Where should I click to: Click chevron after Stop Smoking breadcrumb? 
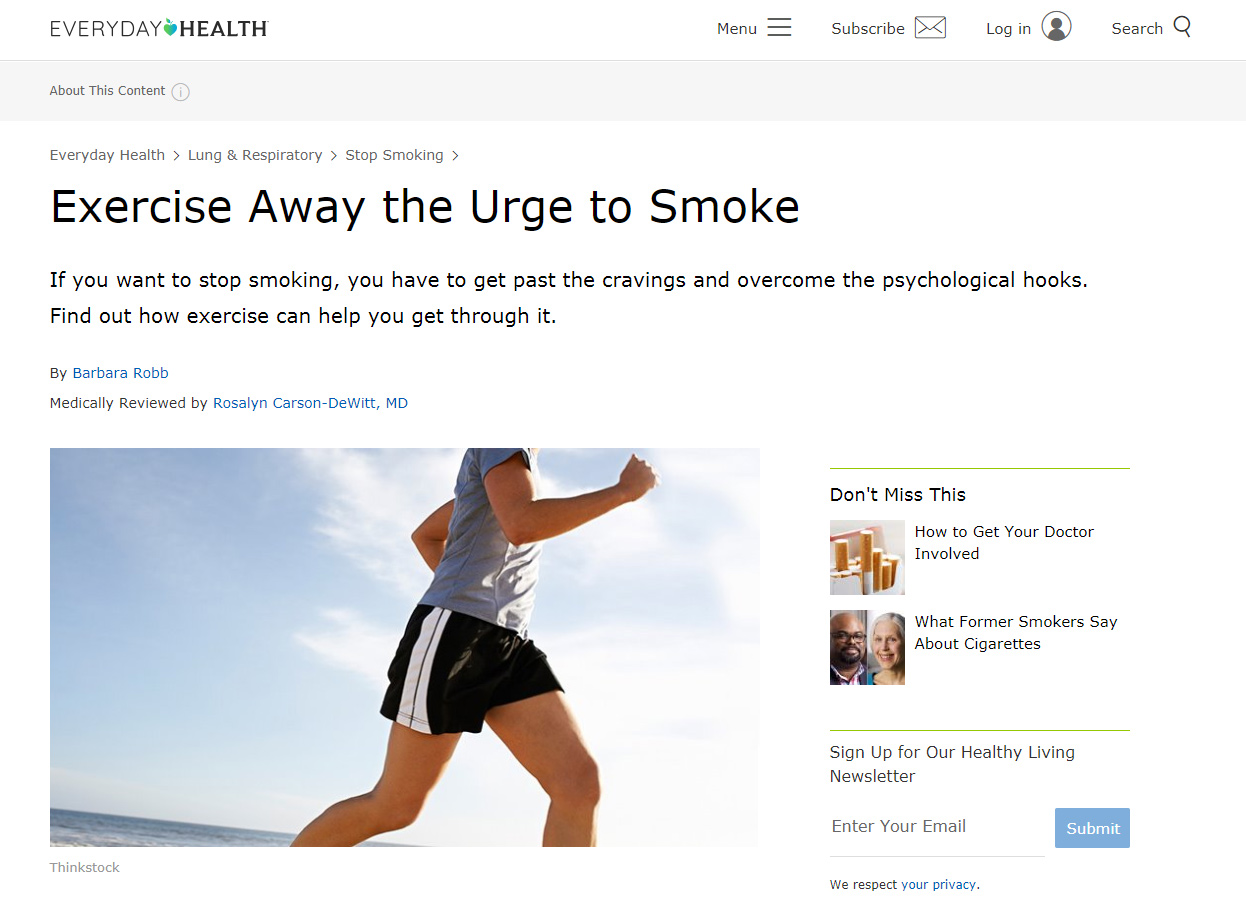pos(455,156)
